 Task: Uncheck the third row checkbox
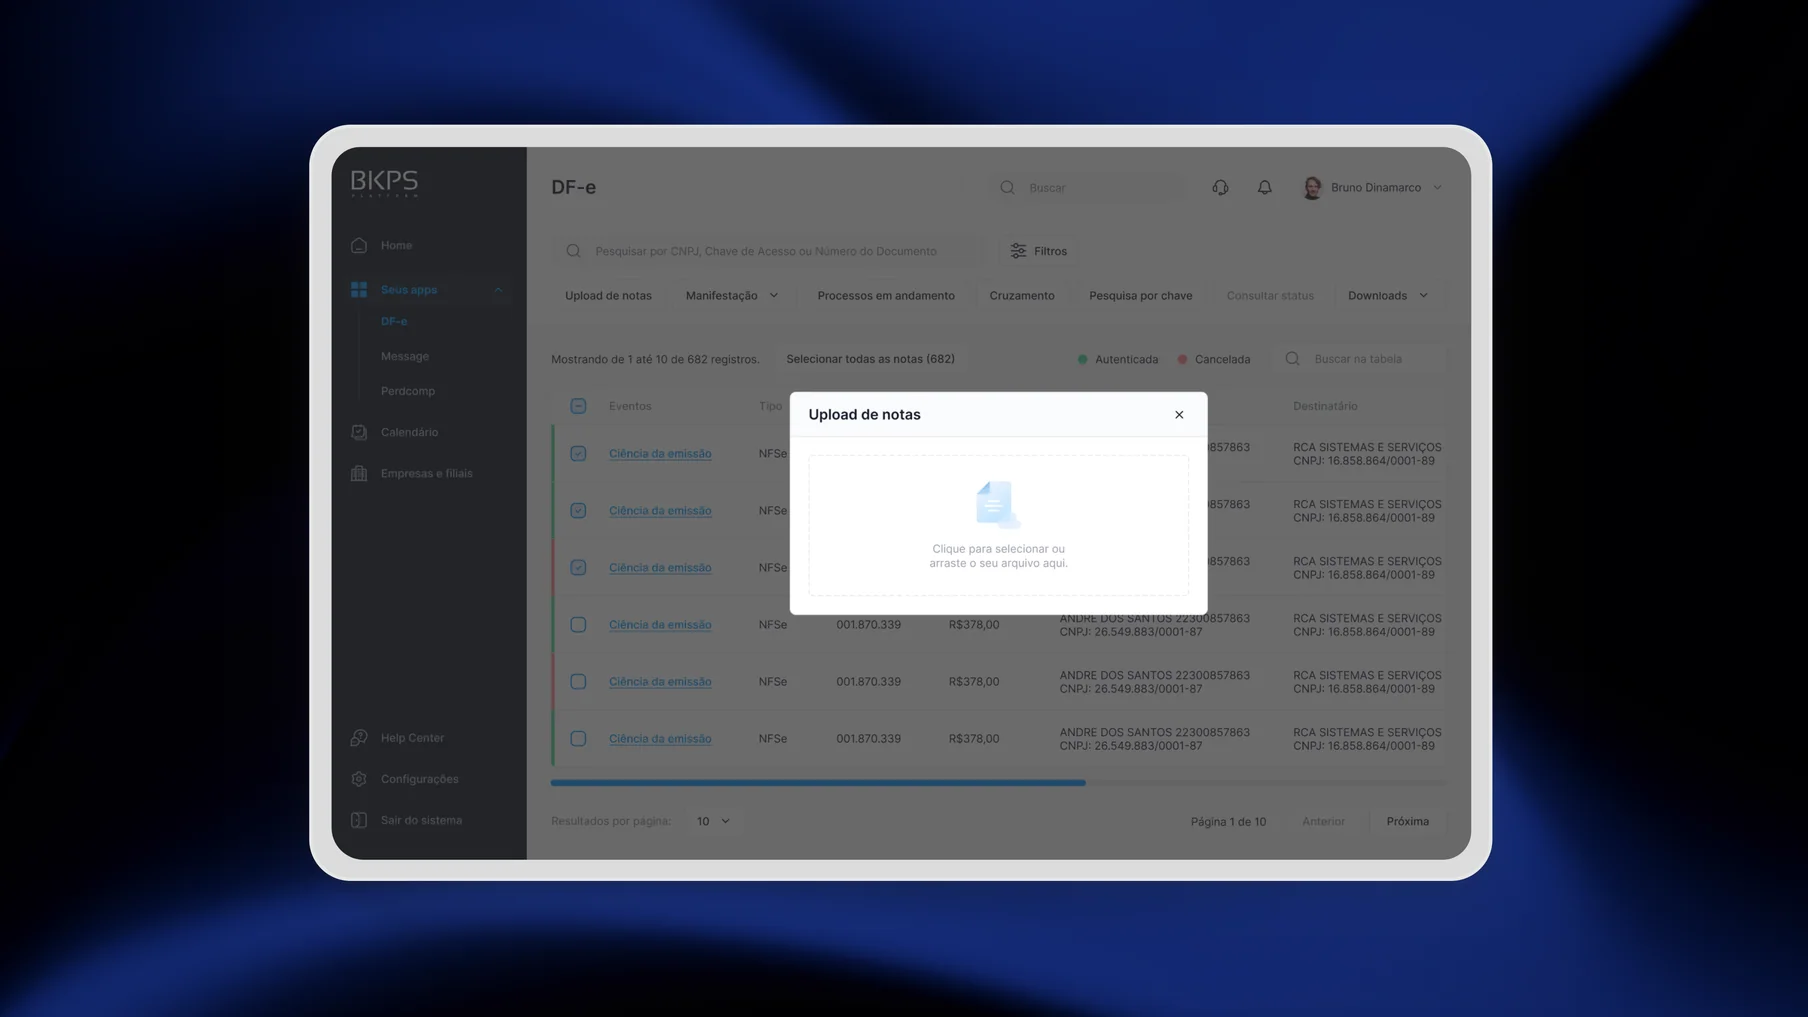[x=578, y=568]
